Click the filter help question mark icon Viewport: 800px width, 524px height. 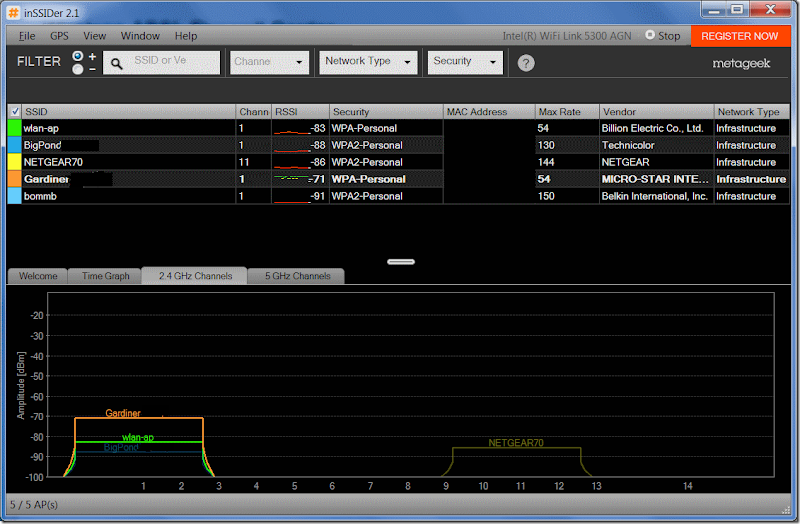coord(526,63)
